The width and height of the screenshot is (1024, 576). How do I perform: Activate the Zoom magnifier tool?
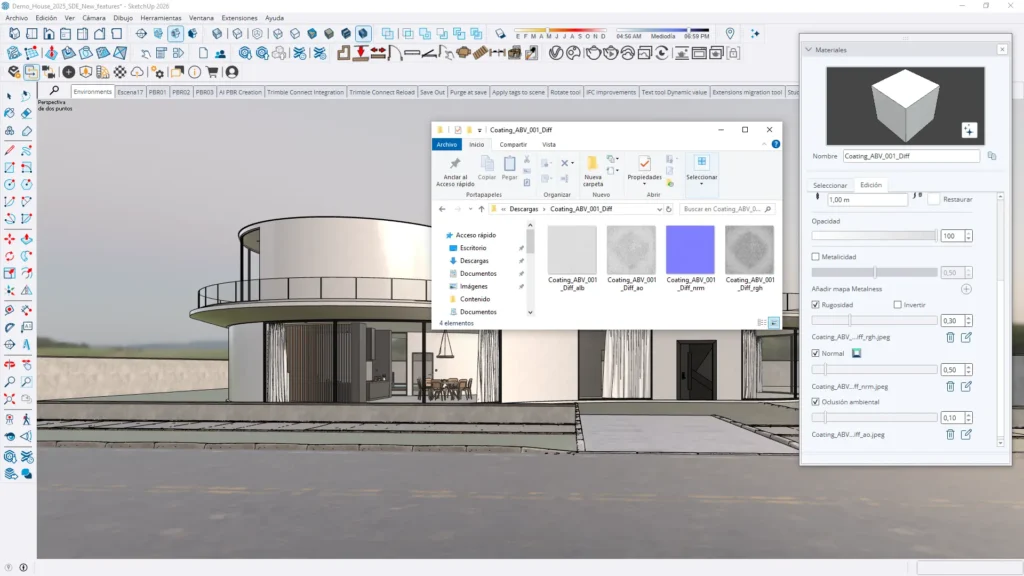click(x=9, y=381)
